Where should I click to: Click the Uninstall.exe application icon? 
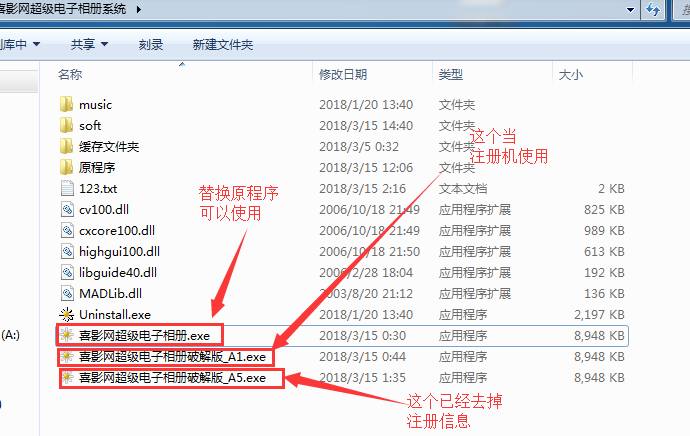(66, 315)
